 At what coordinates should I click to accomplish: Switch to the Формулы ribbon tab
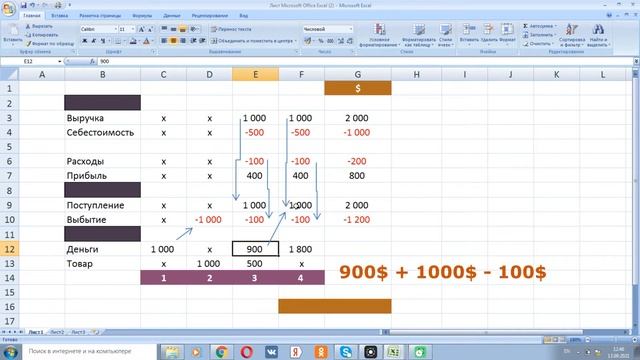(142, 16)
